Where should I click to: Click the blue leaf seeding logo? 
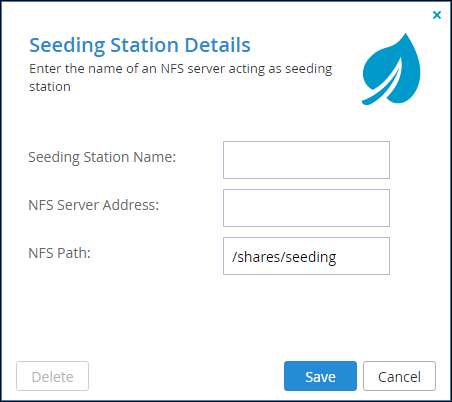[x=391, y=69]
